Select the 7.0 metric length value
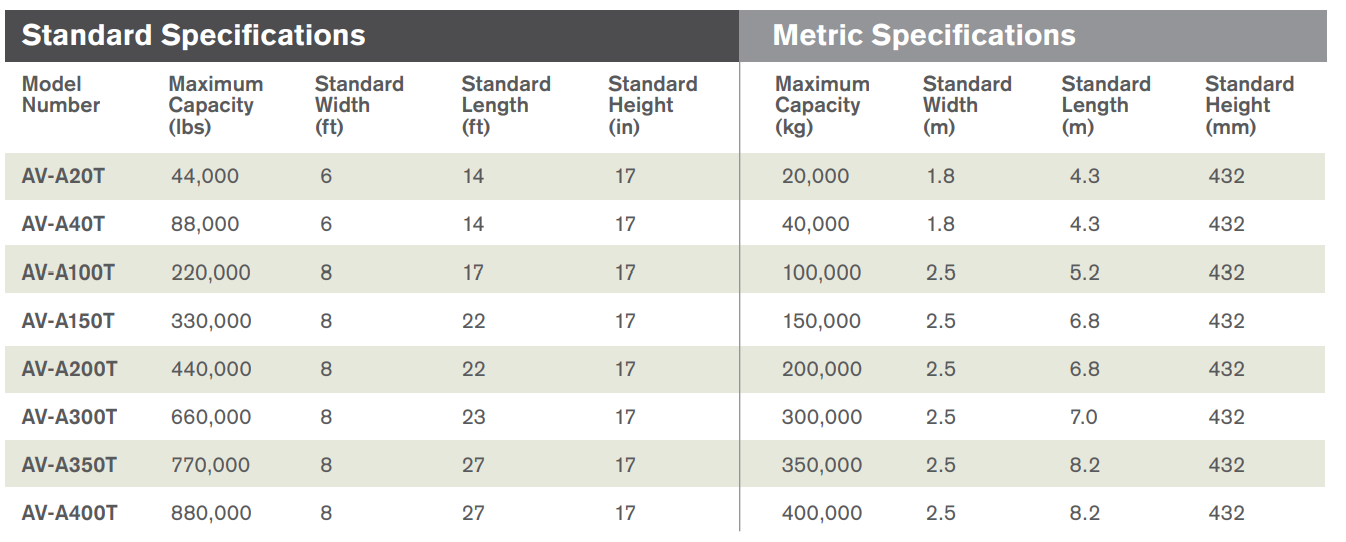The height and width of the screenshot is (542, 1346). click(1084, 417)
